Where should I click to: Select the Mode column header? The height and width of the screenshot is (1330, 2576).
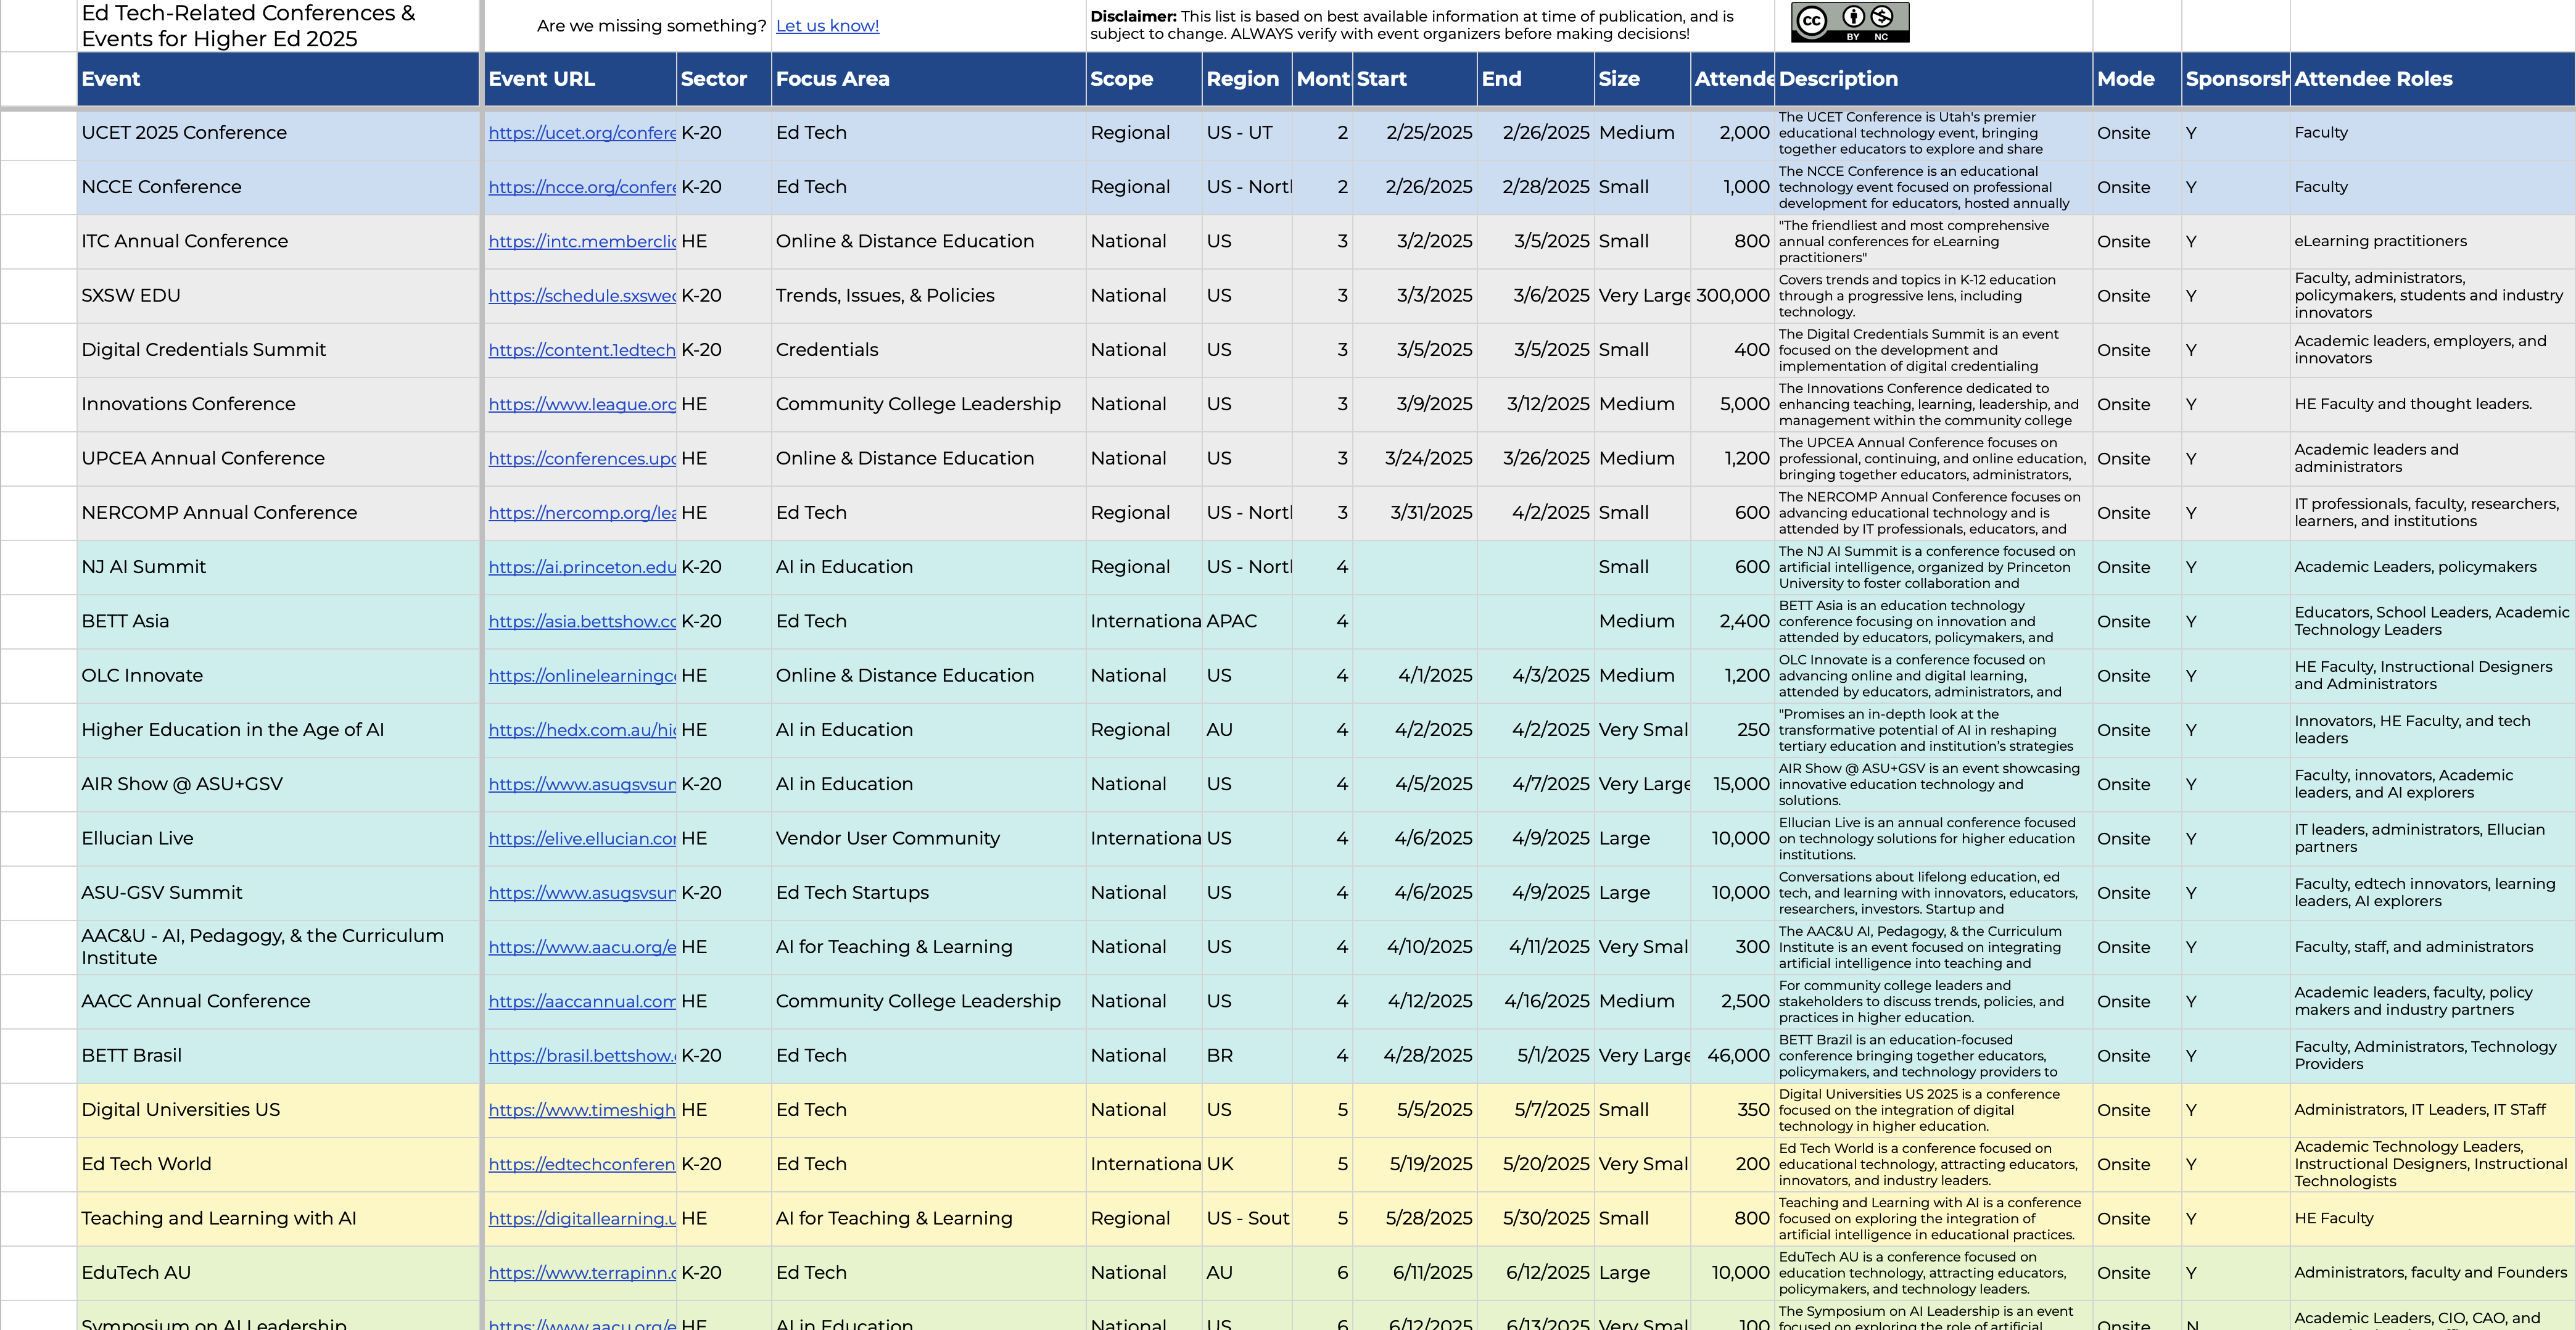tap(2137, 79)
